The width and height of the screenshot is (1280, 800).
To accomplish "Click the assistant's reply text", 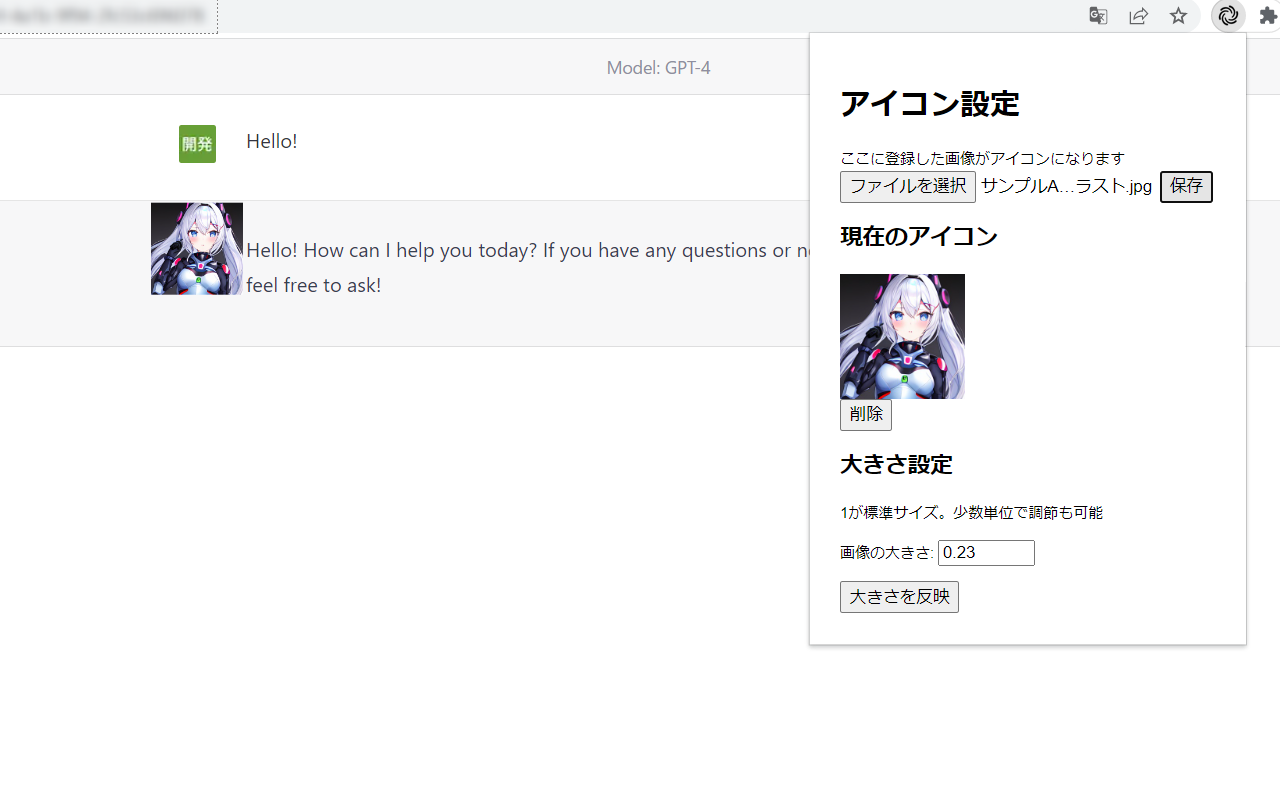I will (528, 267).
